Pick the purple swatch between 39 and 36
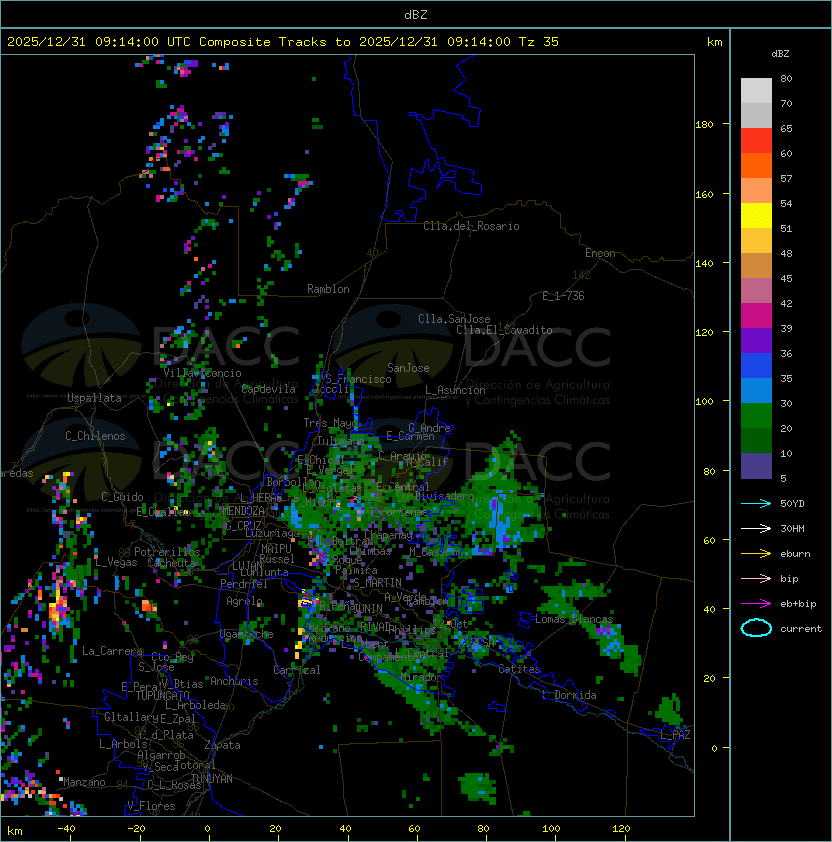 pos(756,340)
